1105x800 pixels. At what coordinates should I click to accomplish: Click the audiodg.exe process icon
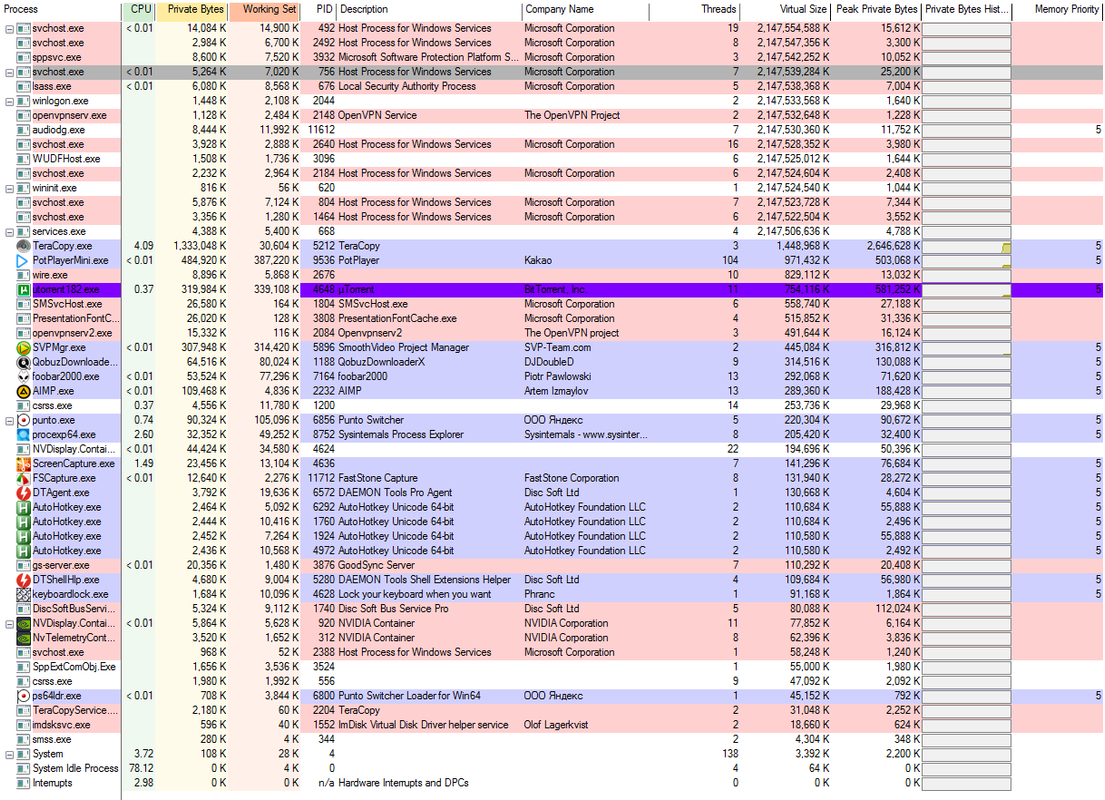(x=23, y=130)
